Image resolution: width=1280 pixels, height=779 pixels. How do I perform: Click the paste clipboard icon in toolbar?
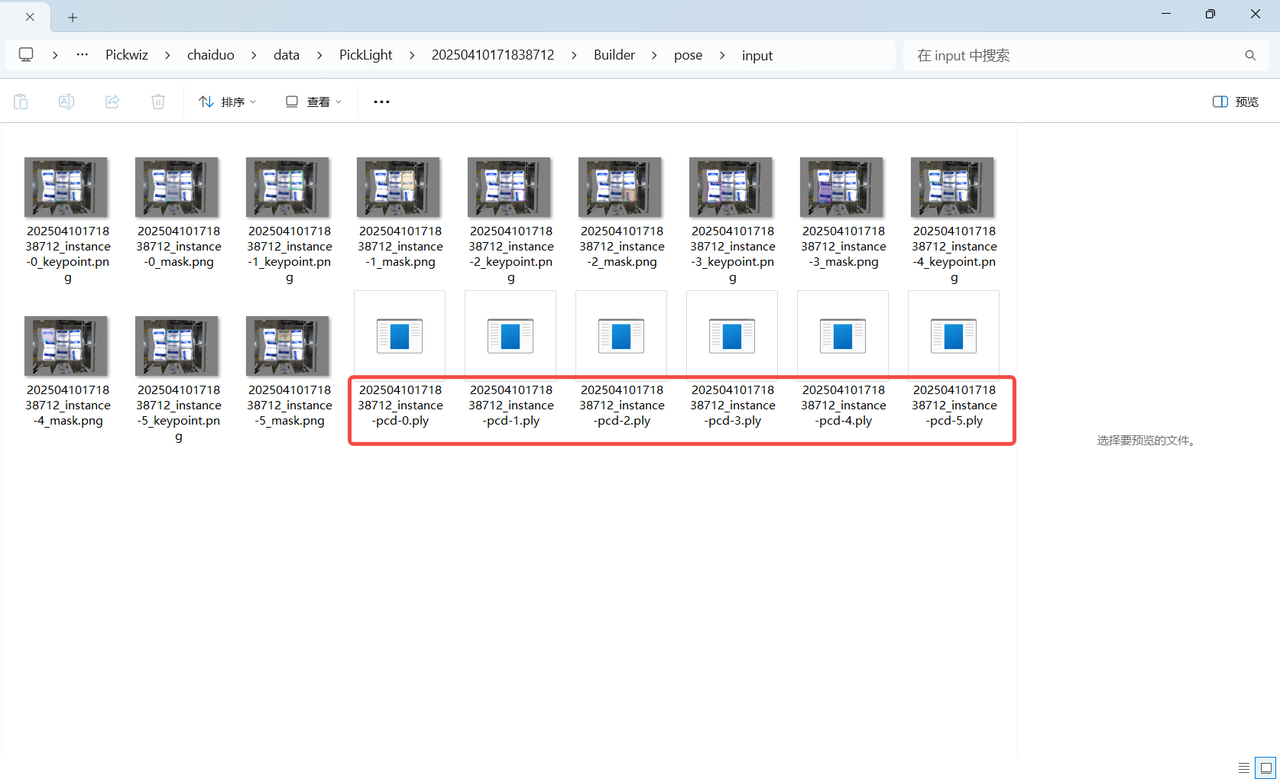21,102
